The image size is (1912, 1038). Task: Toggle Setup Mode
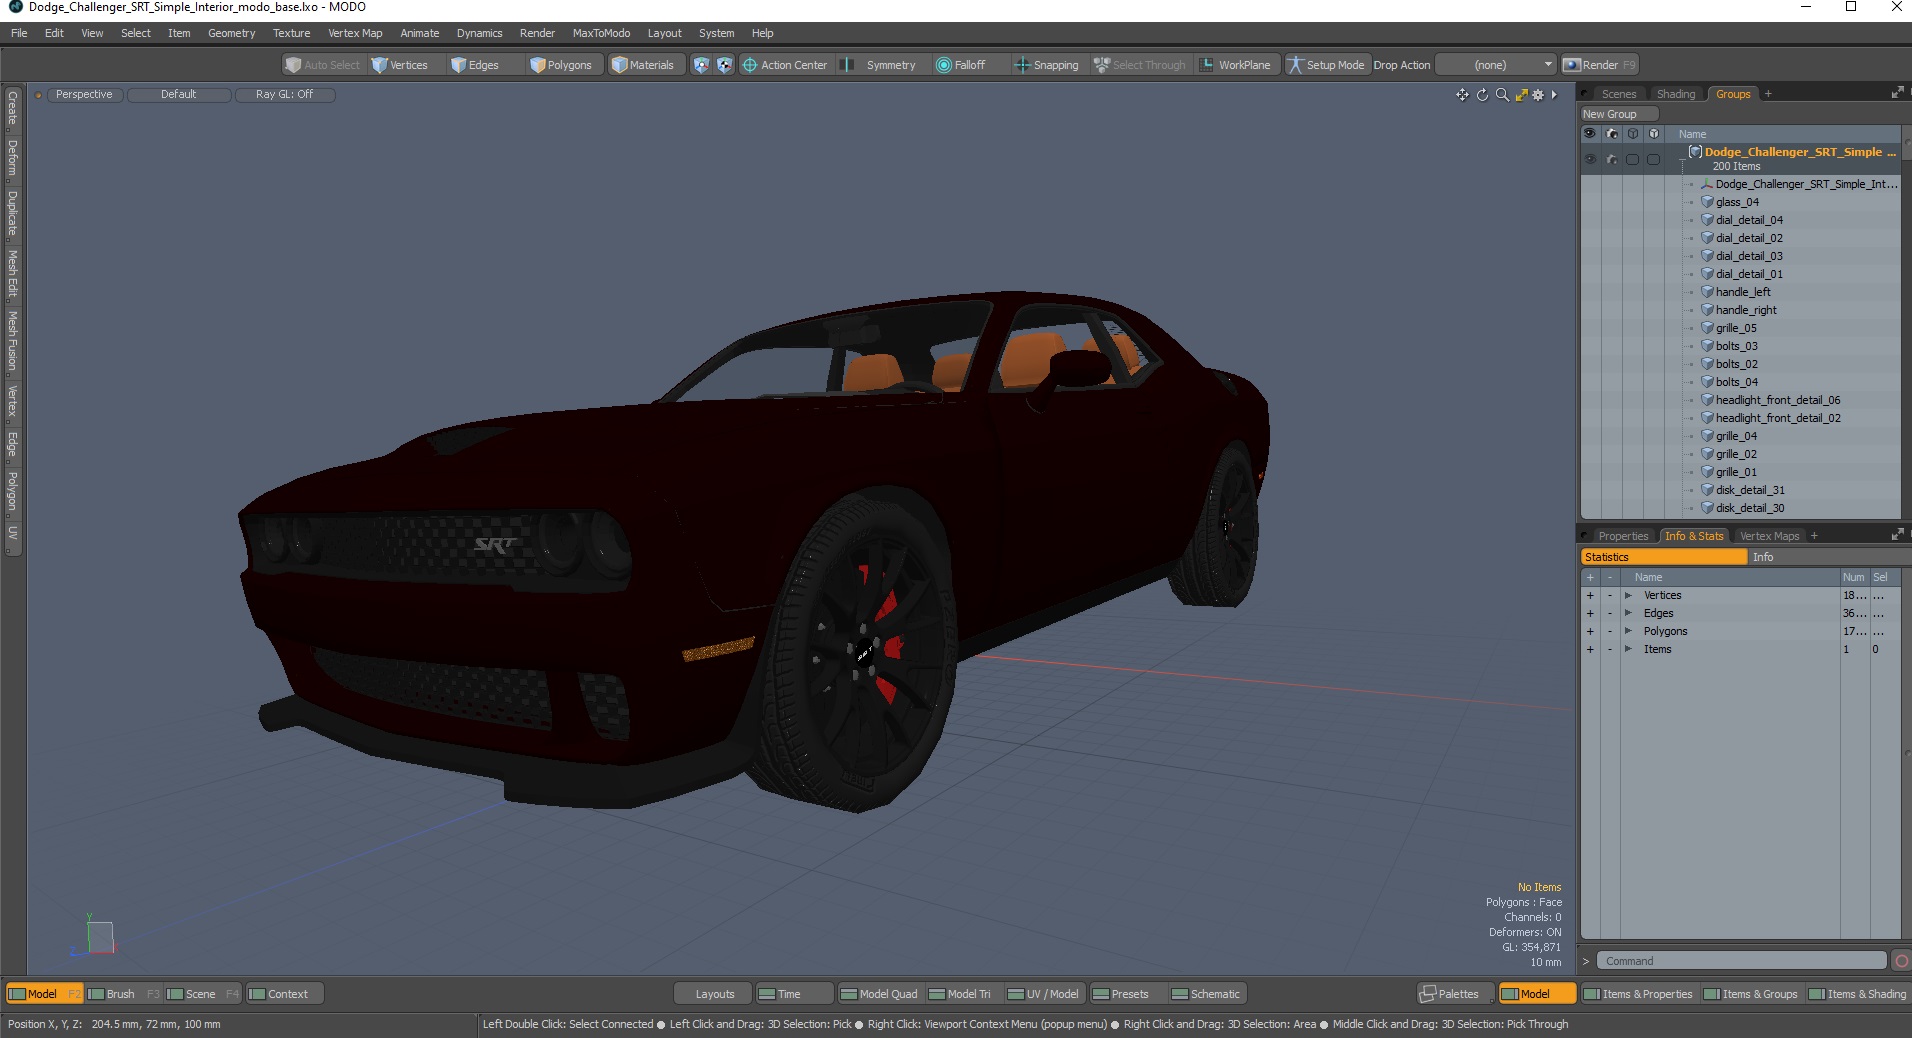[1326, 65]
